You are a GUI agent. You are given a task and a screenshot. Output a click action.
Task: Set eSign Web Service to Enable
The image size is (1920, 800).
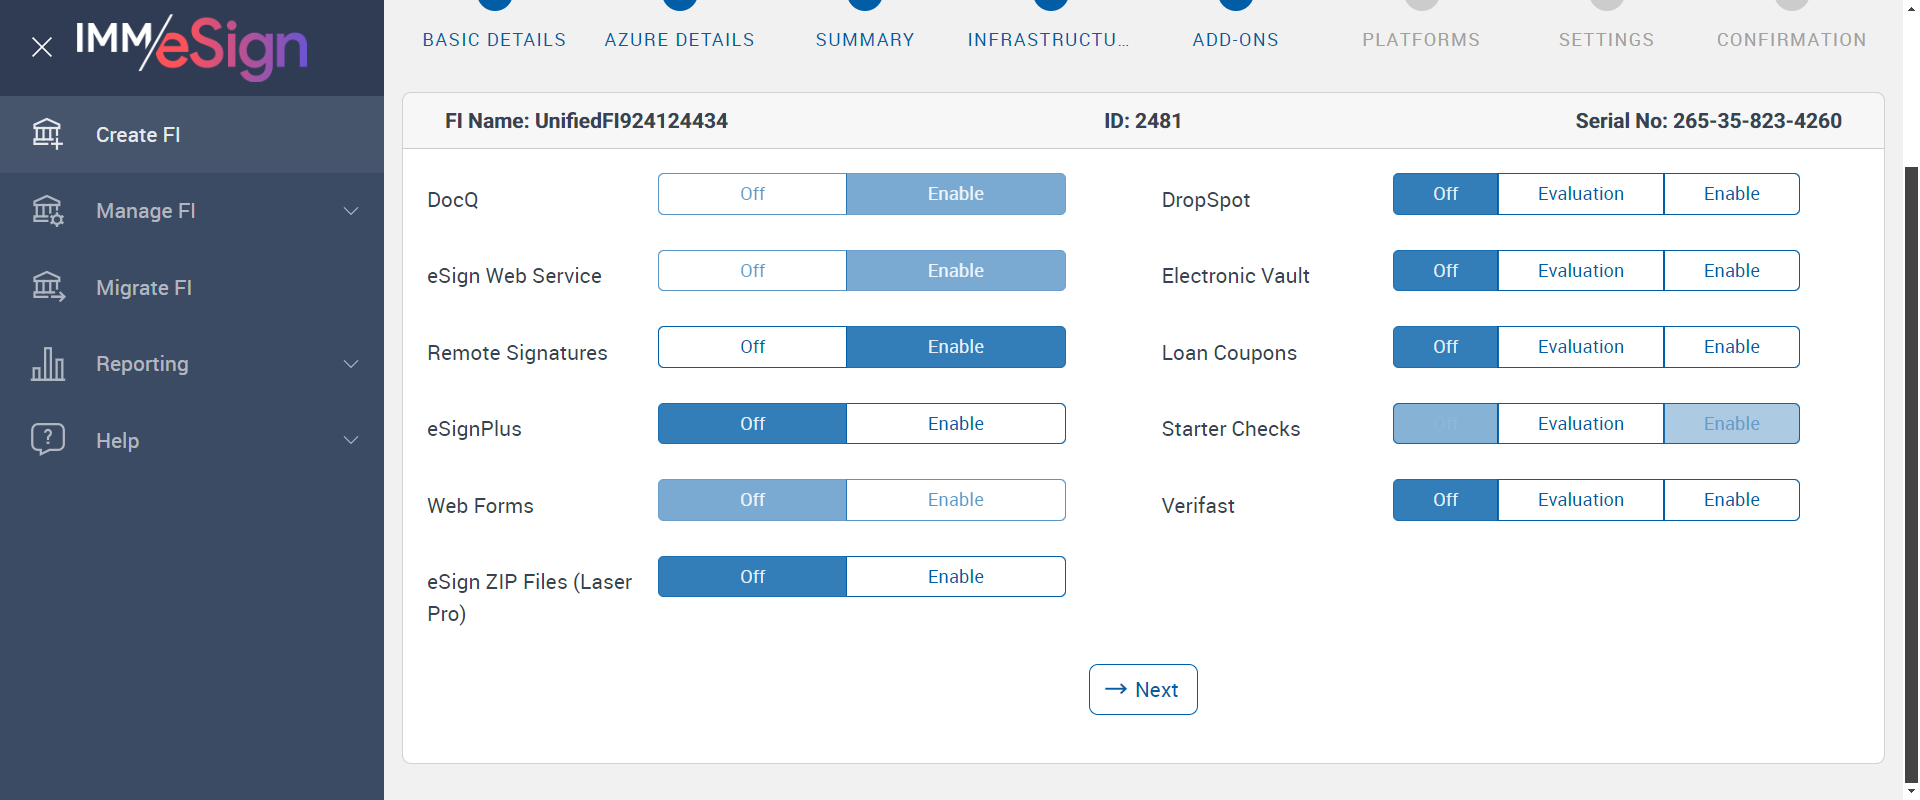pyautogui.click(x=956, y=271)
